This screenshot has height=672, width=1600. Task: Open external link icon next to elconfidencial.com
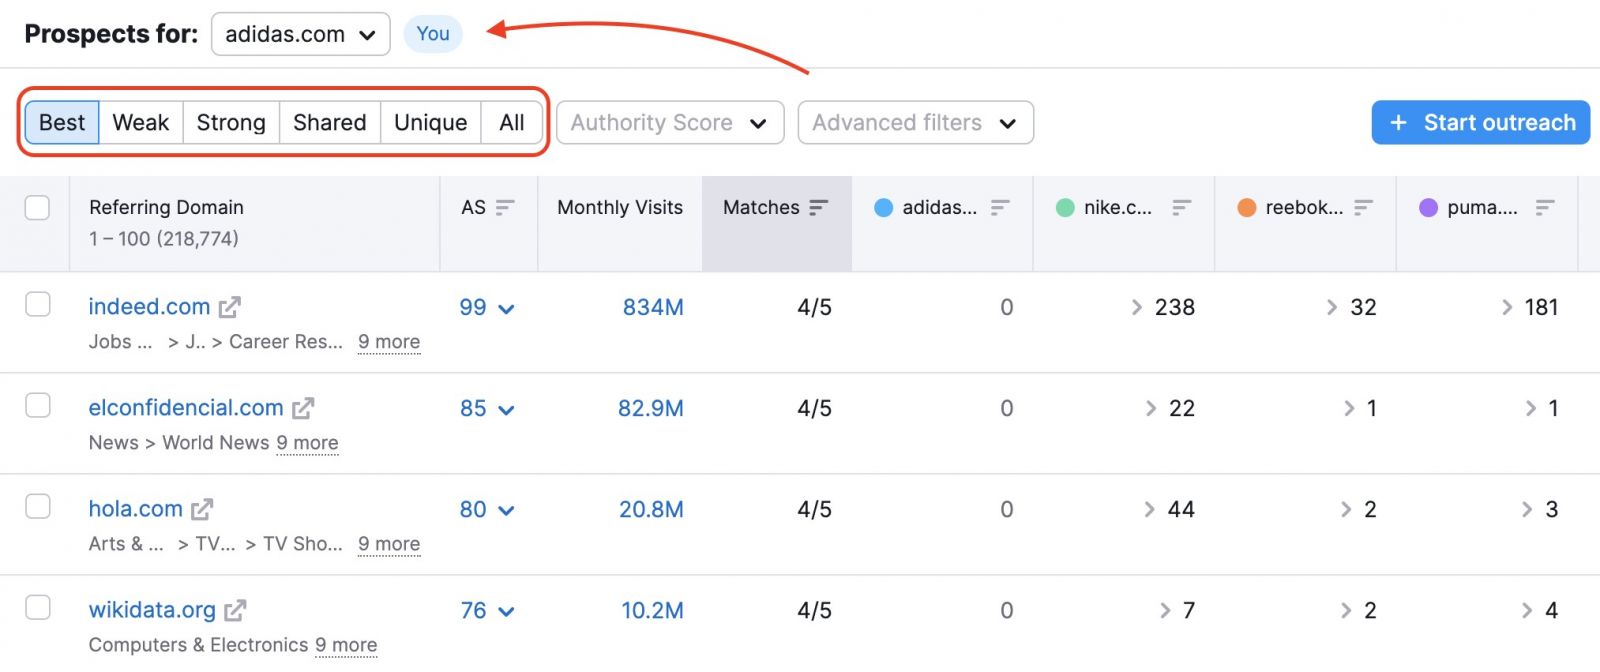click(303, 408)
